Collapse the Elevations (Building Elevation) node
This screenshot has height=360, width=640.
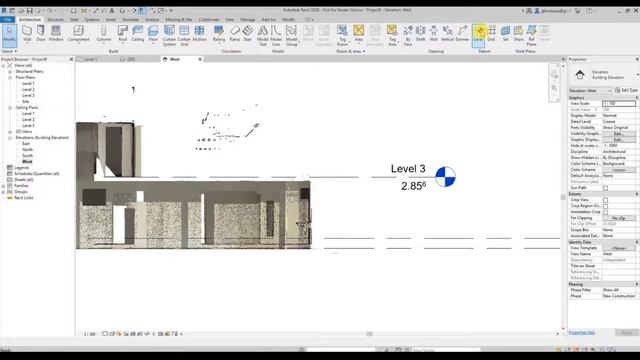tap(10, 138)
